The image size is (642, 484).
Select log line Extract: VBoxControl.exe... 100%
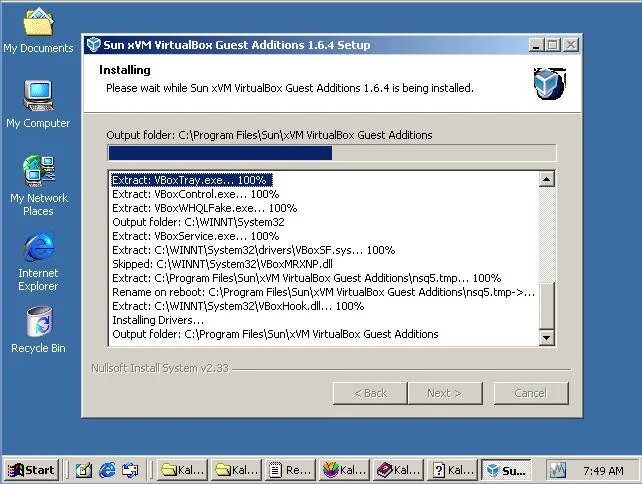[x=196, y=194]
